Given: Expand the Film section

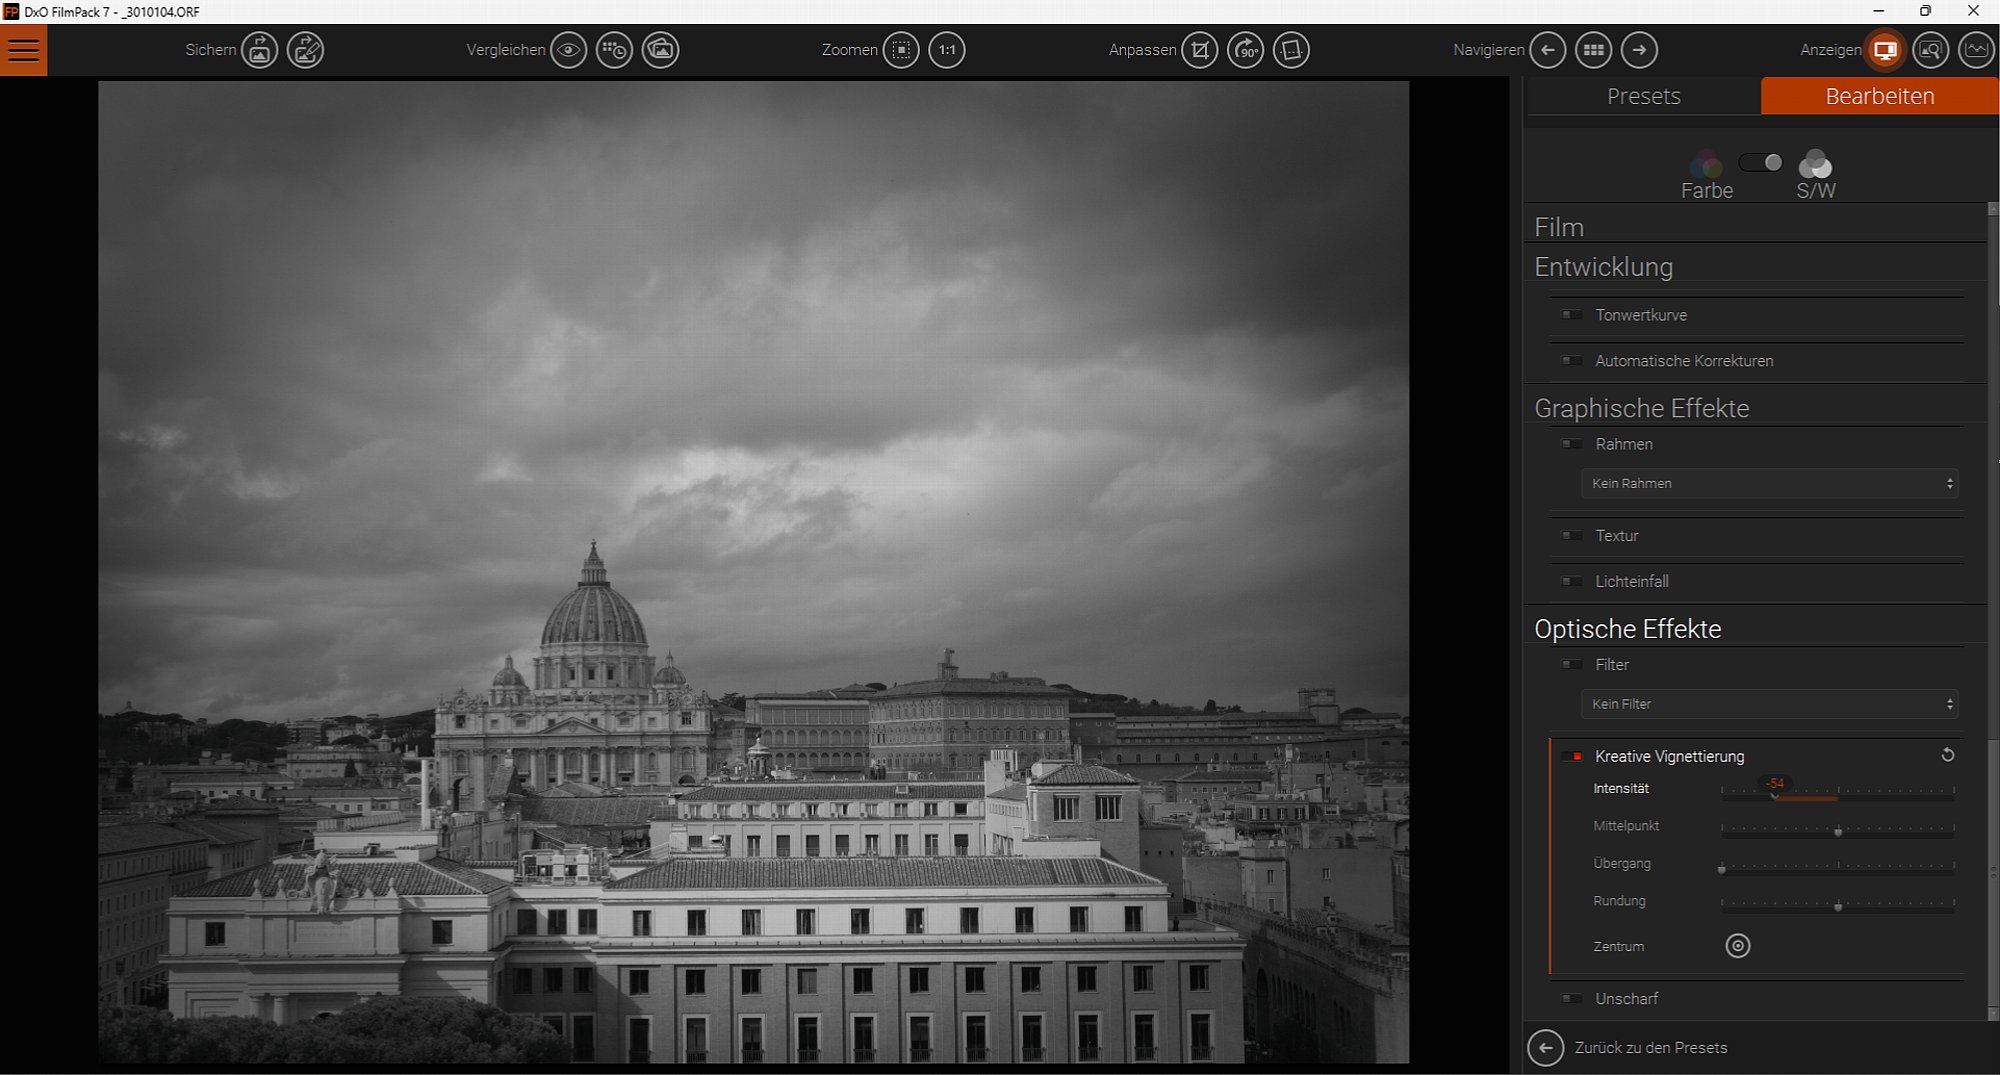Looking at the screenshot, I should (x=1559, y=228).
